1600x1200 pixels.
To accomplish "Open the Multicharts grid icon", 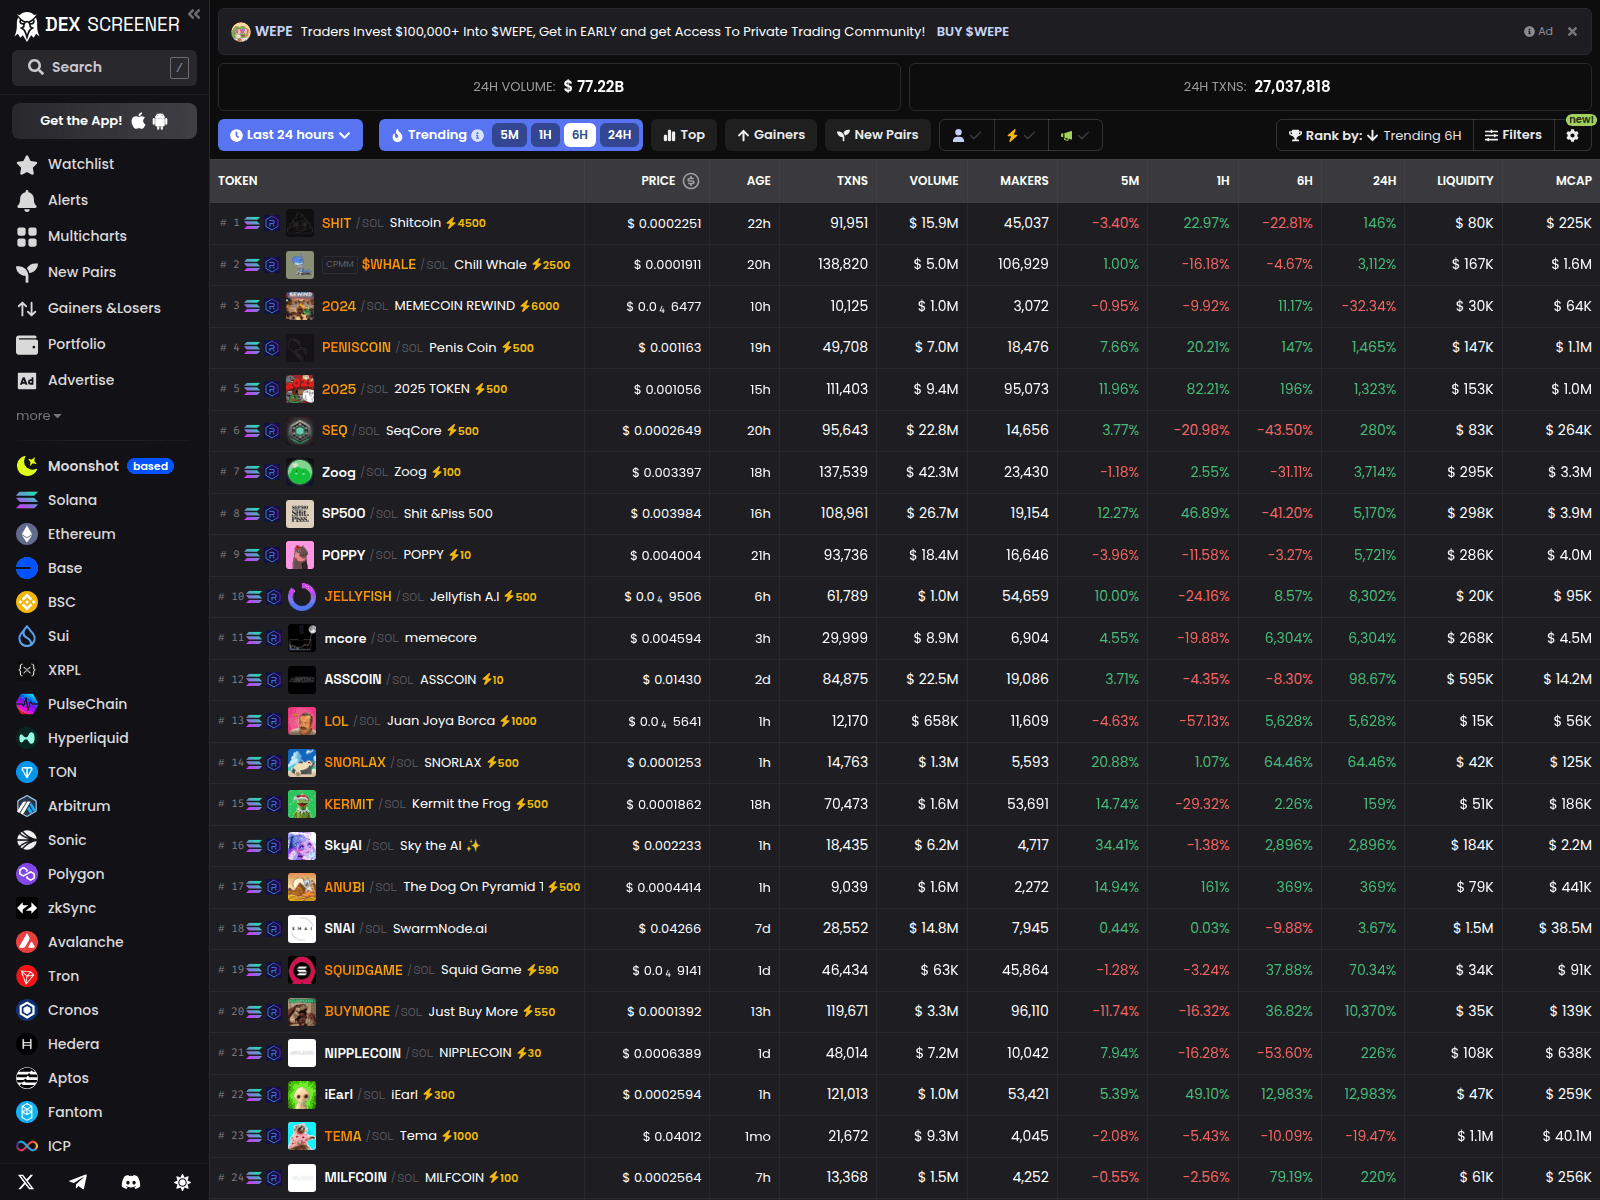I will (x=27, y=236).
